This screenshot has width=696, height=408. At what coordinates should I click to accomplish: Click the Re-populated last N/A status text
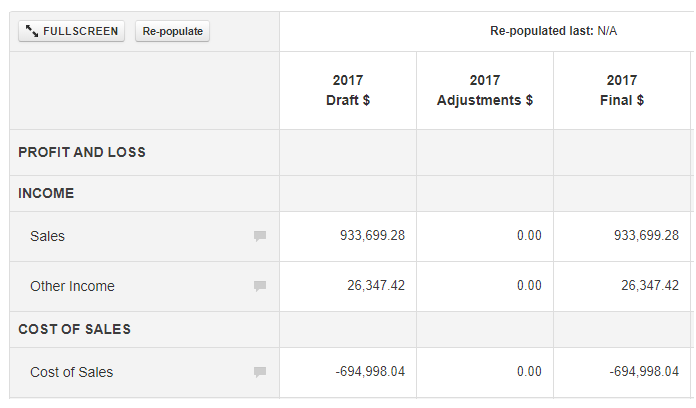pyautogui.click(x=553, y=31)
